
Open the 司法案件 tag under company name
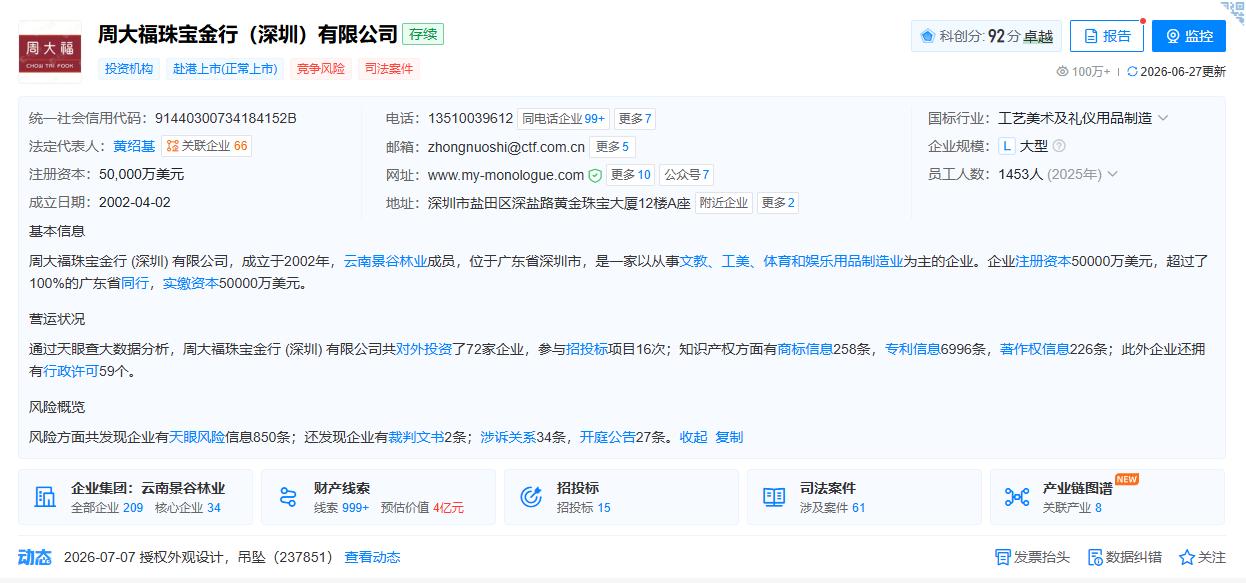(x=389, y=69)
